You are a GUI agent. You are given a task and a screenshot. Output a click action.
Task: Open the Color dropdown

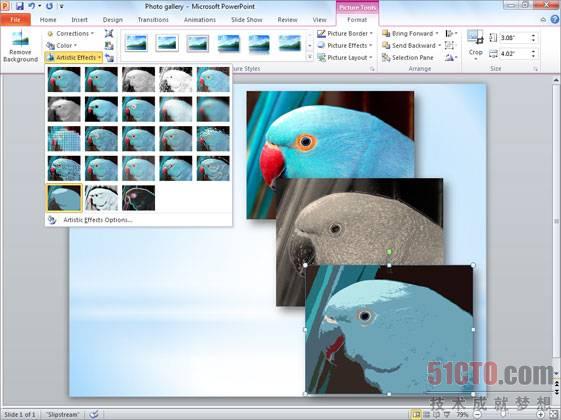click(x=62, y=45)
